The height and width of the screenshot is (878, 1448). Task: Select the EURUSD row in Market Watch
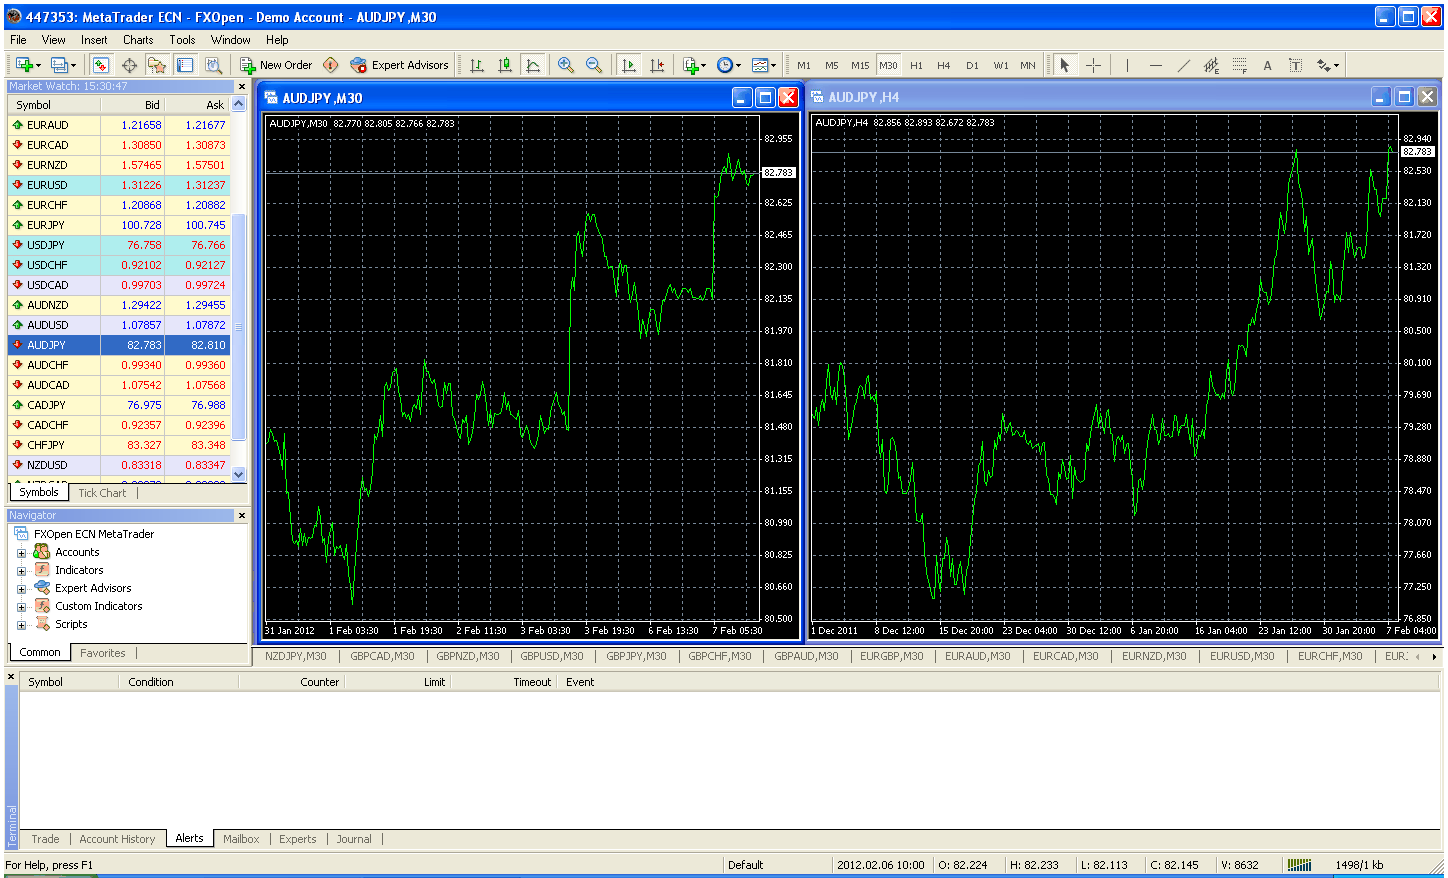coord(119,185)
